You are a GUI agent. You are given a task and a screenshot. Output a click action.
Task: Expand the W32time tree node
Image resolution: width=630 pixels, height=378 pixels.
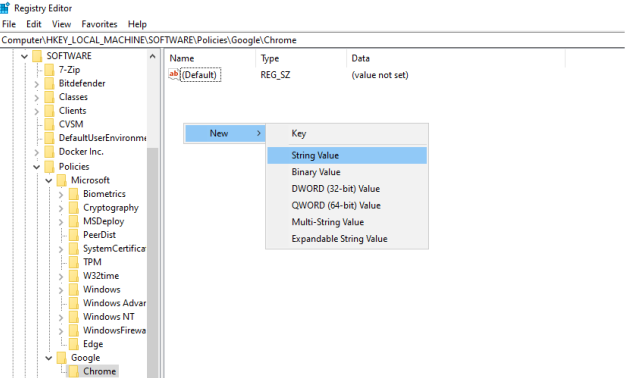point(61,276)
